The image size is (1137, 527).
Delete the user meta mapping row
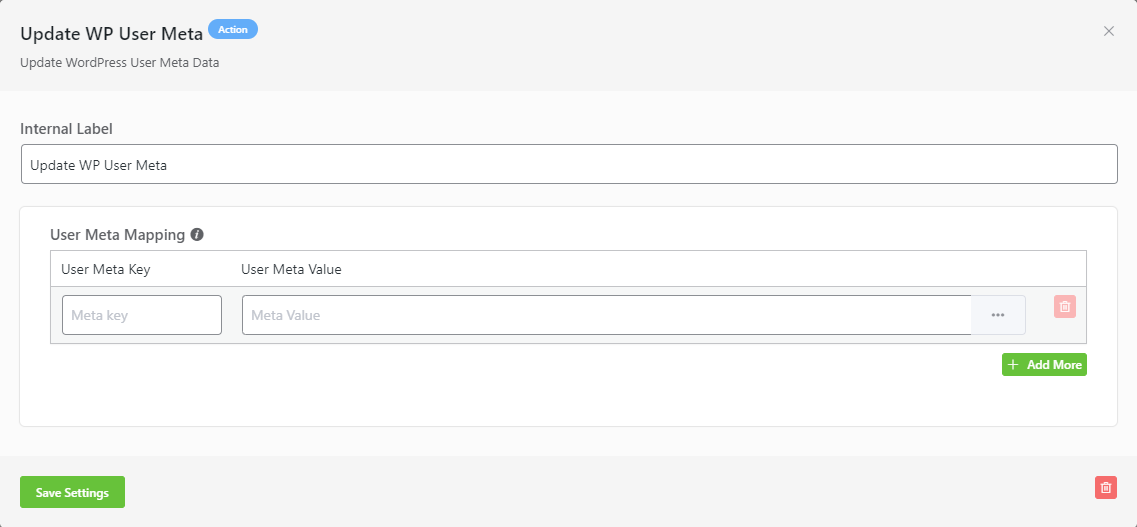pos(1065,307)
